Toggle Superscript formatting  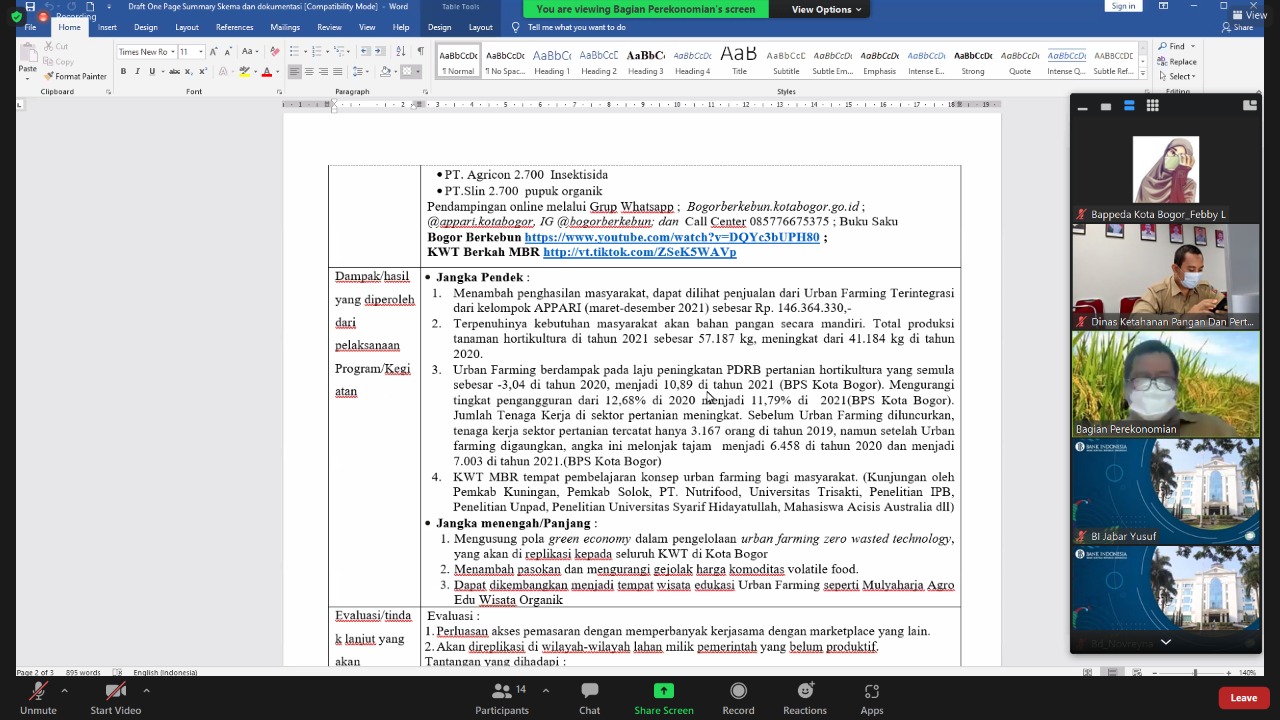tap(201, 72)
